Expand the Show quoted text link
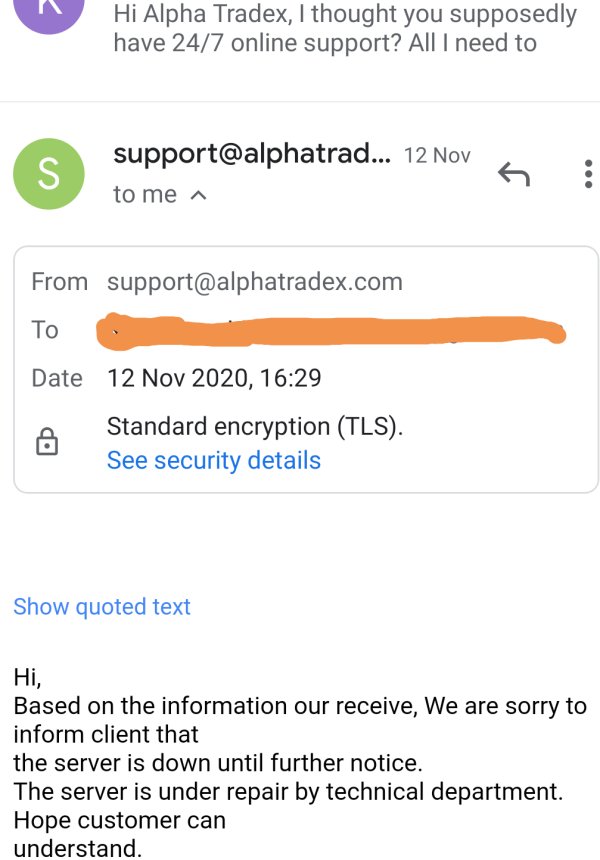The width and height of the screenshot is (600, 860). (x=102, y=607)
